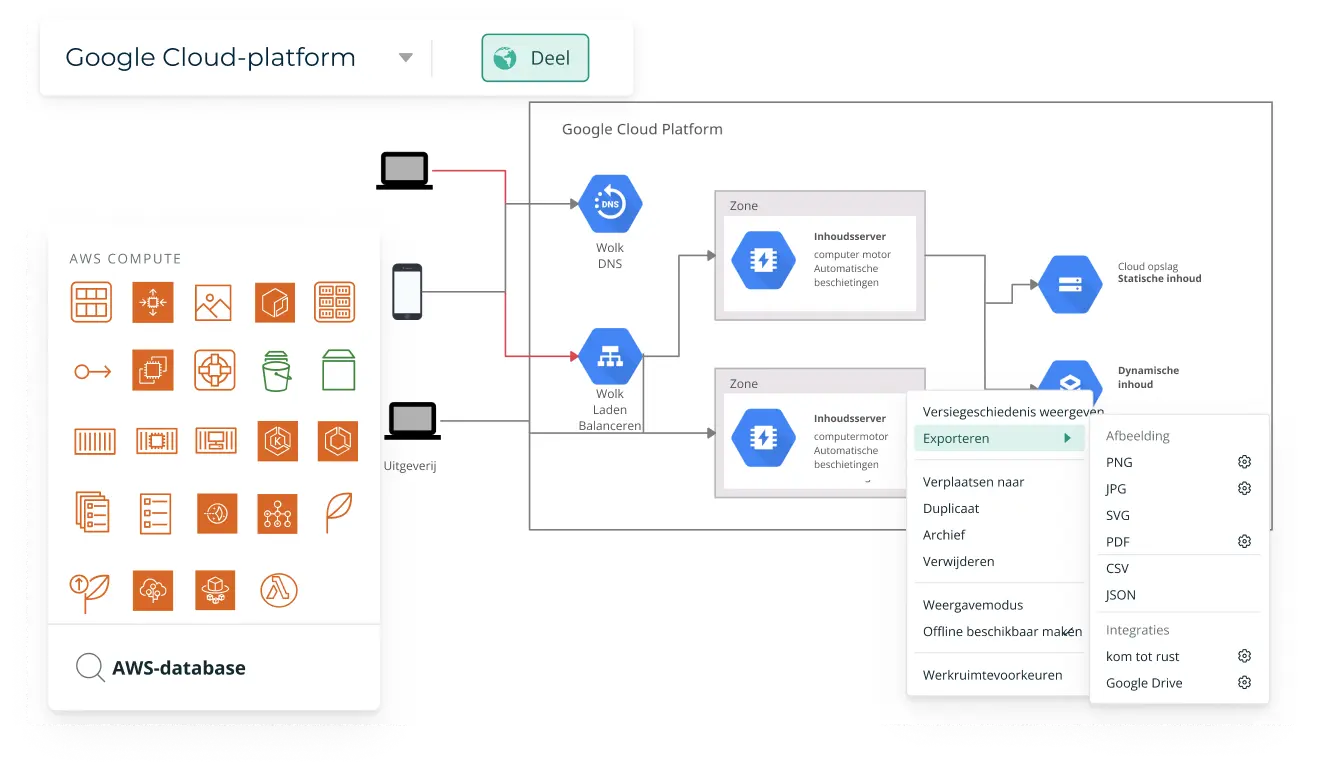Open JPG export settings gear
1318x774 pixels.
coord(1245,488)
